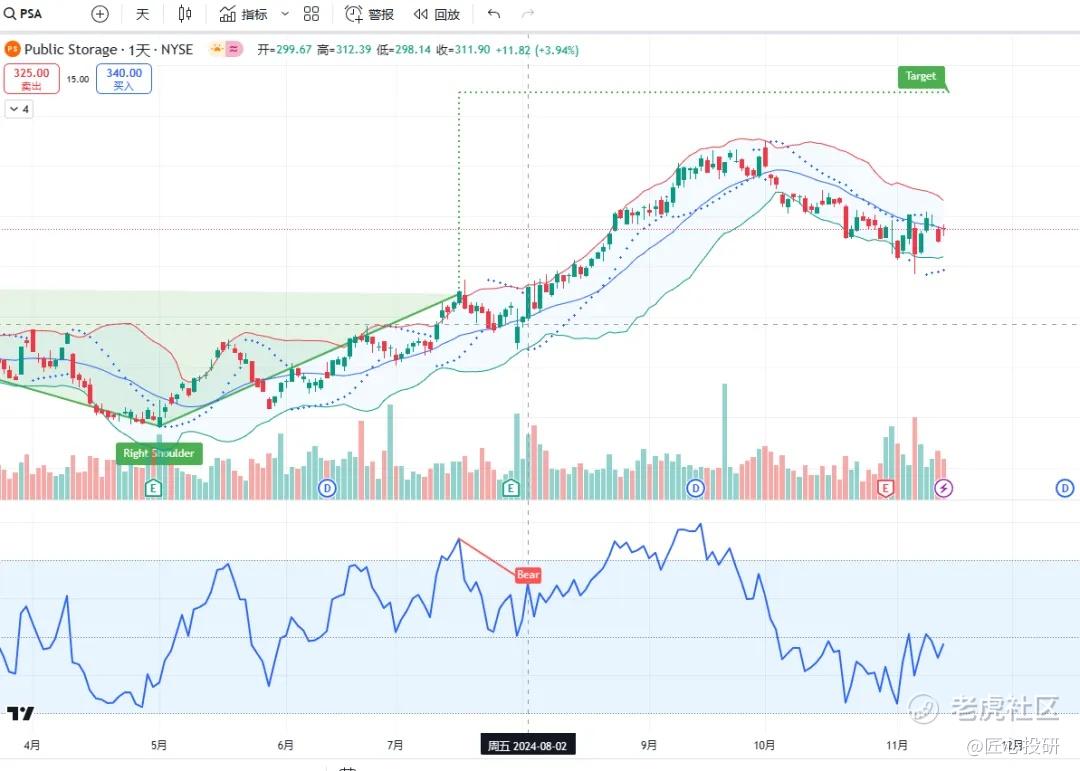Image resolution: width=1080 pixels, height=771 pixels.
Task: Create an alert with 警报 button
Action: (369, 14)
